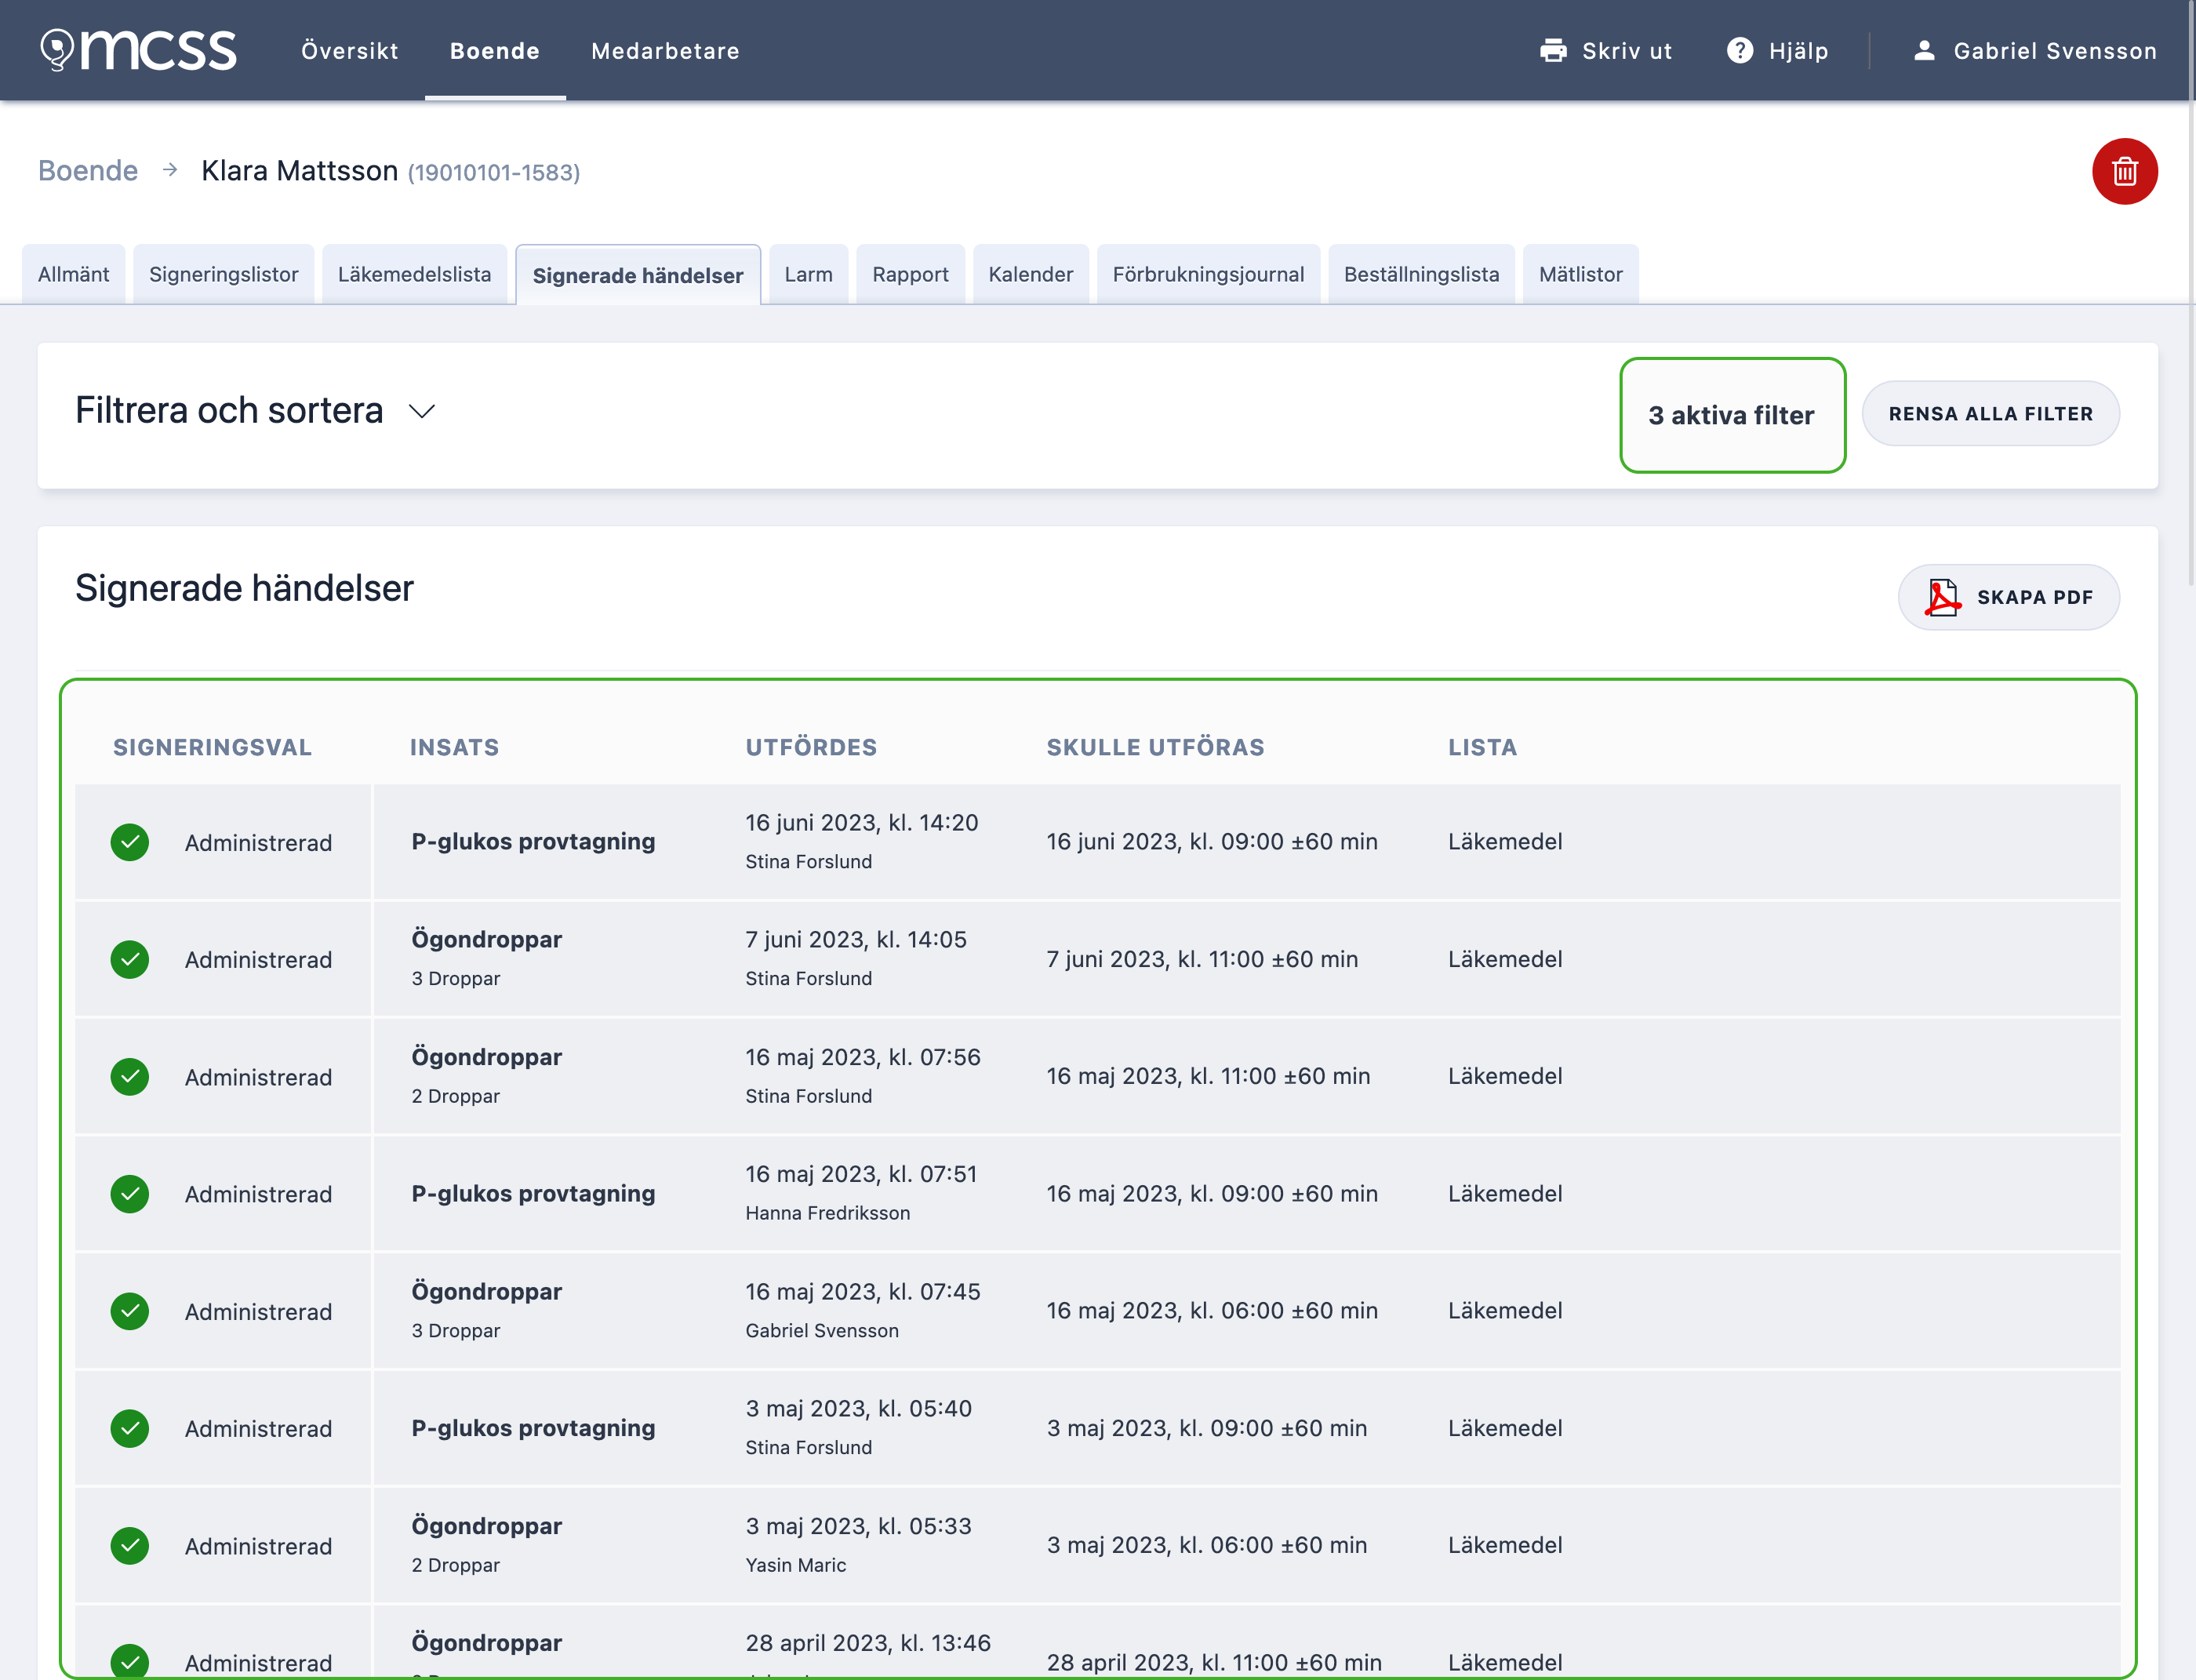The height and width of the screenshot is (1680, 2196).
Task: Click green checkmark on Hanna Fredriksson row
Action: pos(130,1194)
